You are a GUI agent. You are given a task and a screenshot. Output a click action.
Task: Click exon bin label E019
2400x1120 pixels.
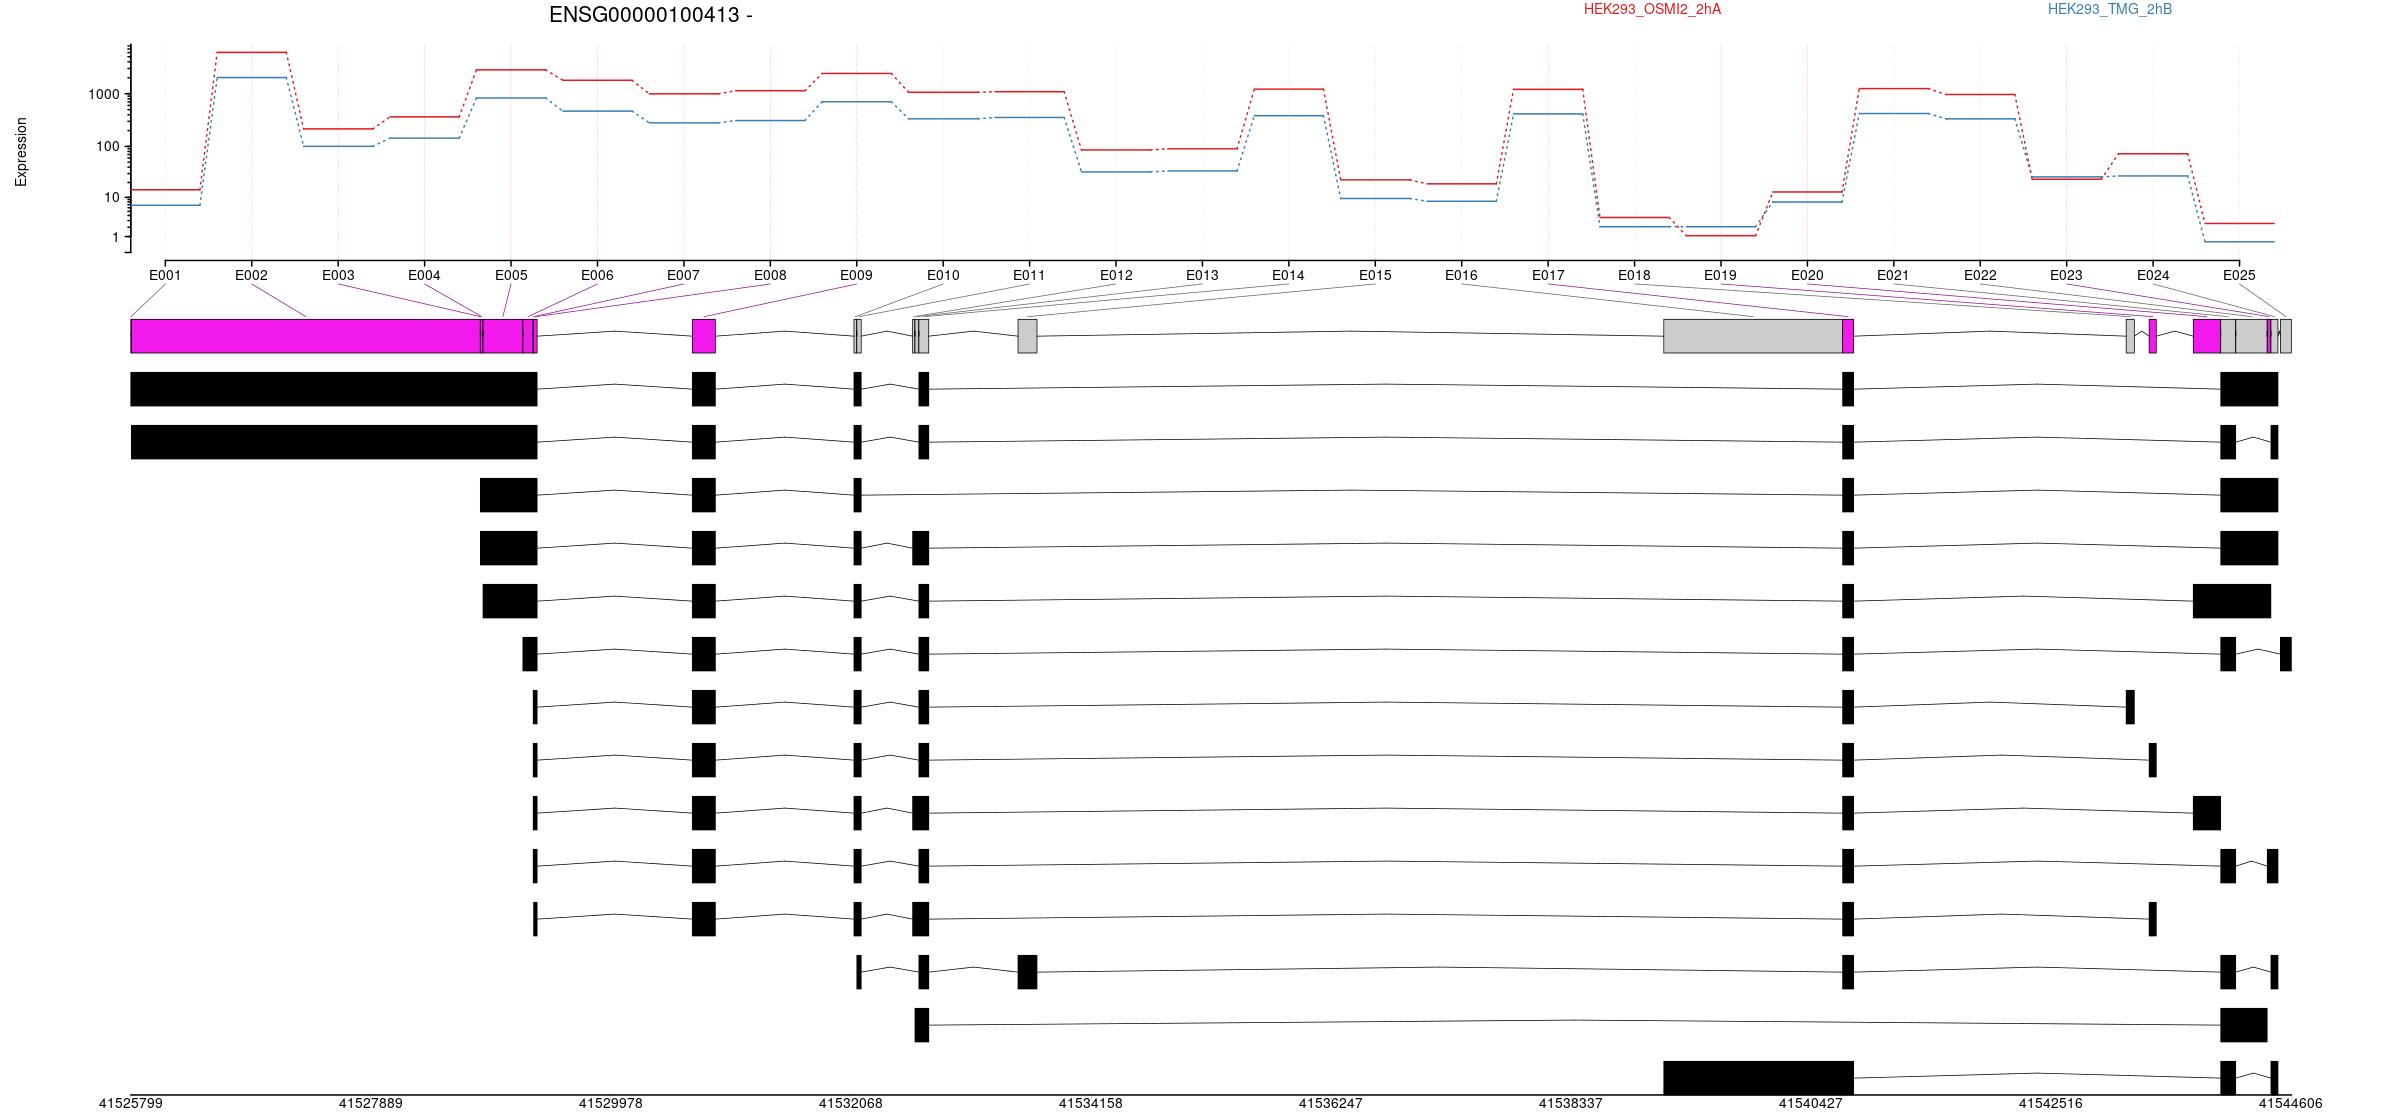[x=1720, y=275]
